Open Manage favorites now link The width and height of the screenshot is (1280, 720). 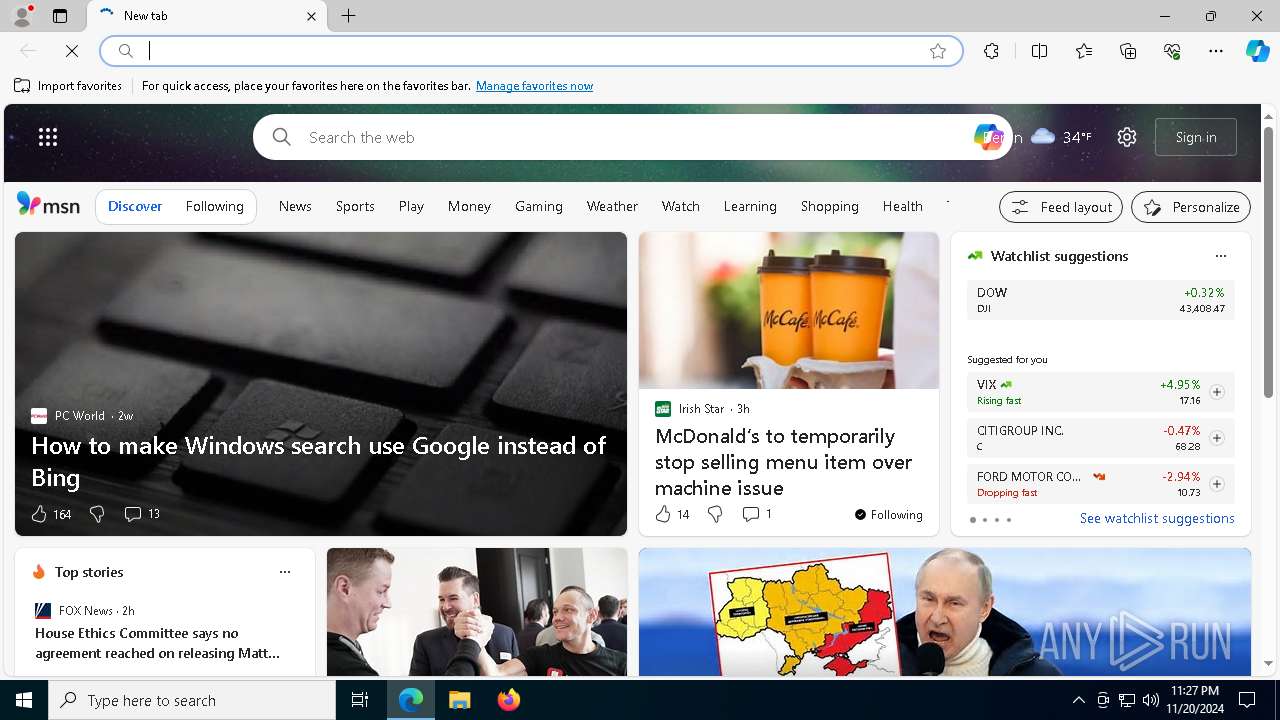(x=534, y=86)
